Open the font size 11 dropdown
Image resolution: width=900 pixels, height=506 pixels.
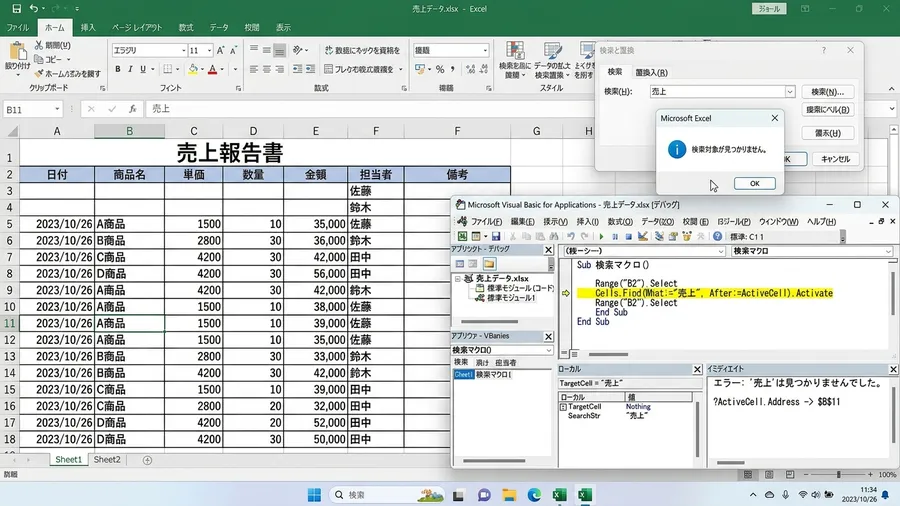[210, 50]
